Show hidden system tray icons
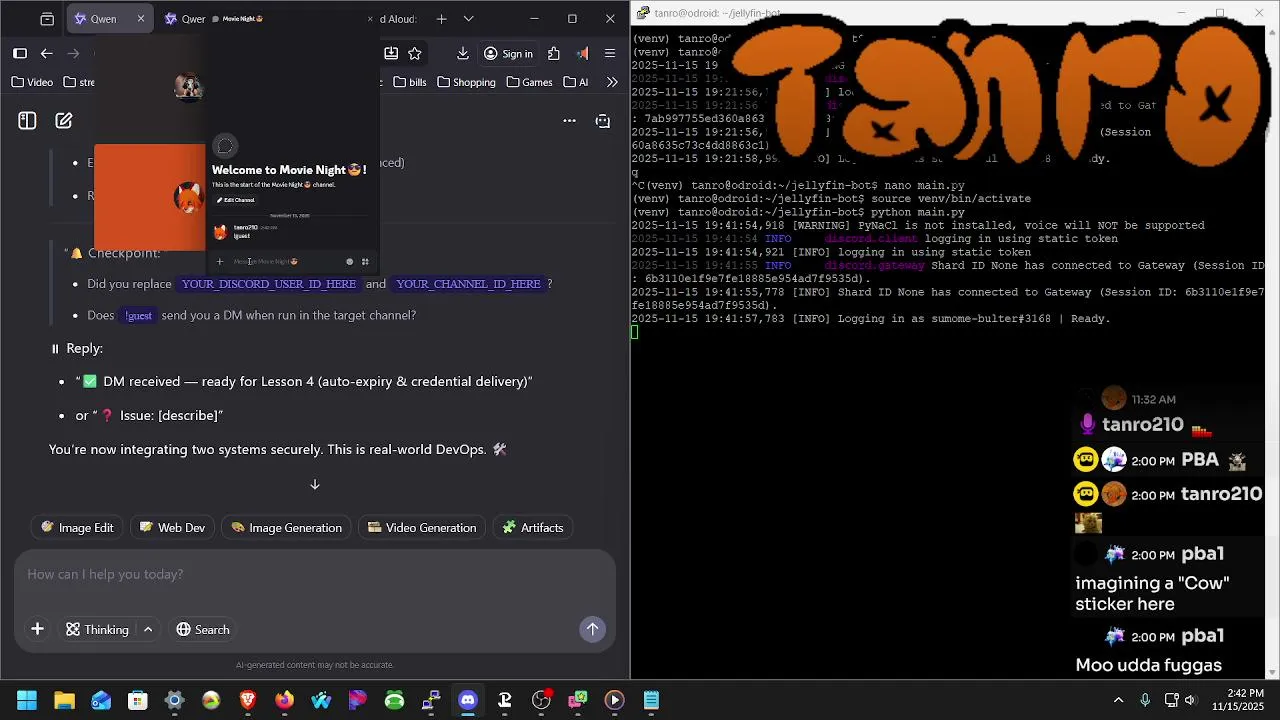Image resolution: width=1280 pixels, height=720 pixels. 1118,700
